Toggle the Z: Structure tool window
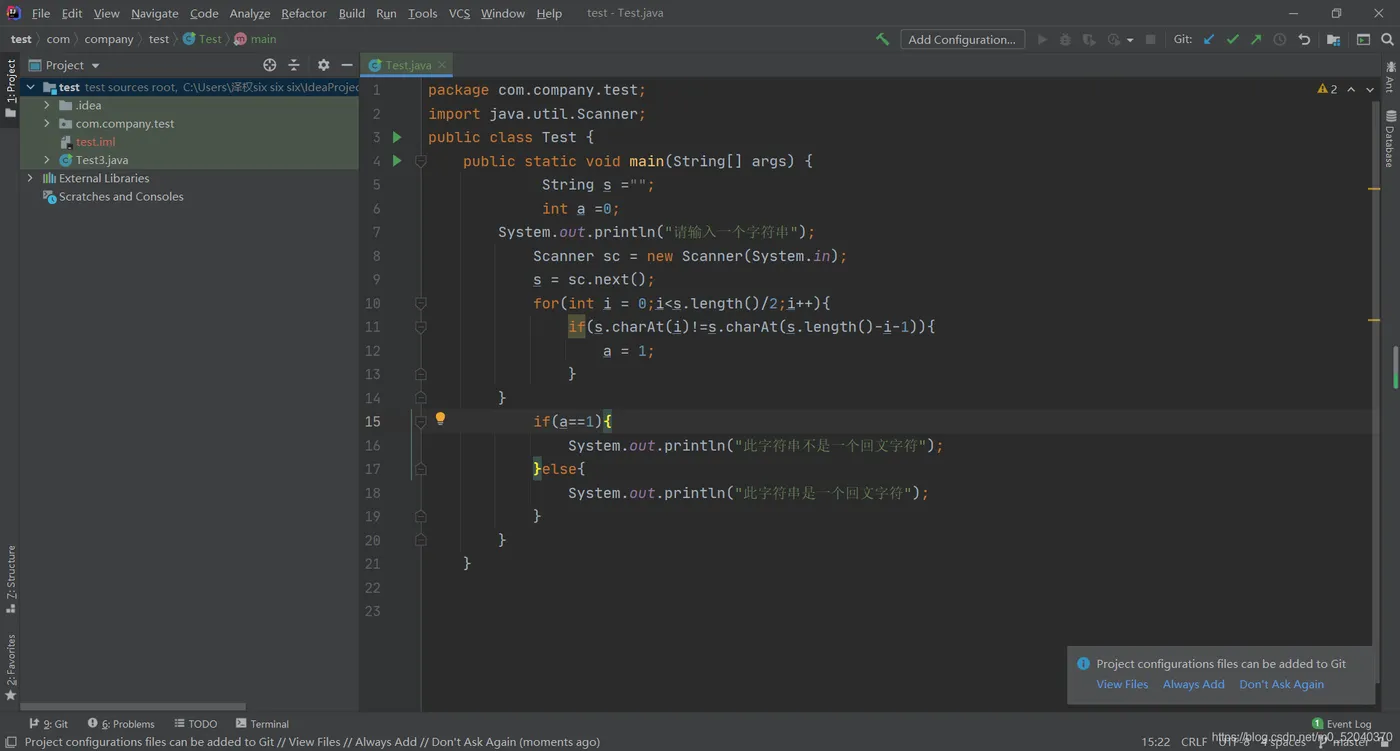 tap(11, 579)
